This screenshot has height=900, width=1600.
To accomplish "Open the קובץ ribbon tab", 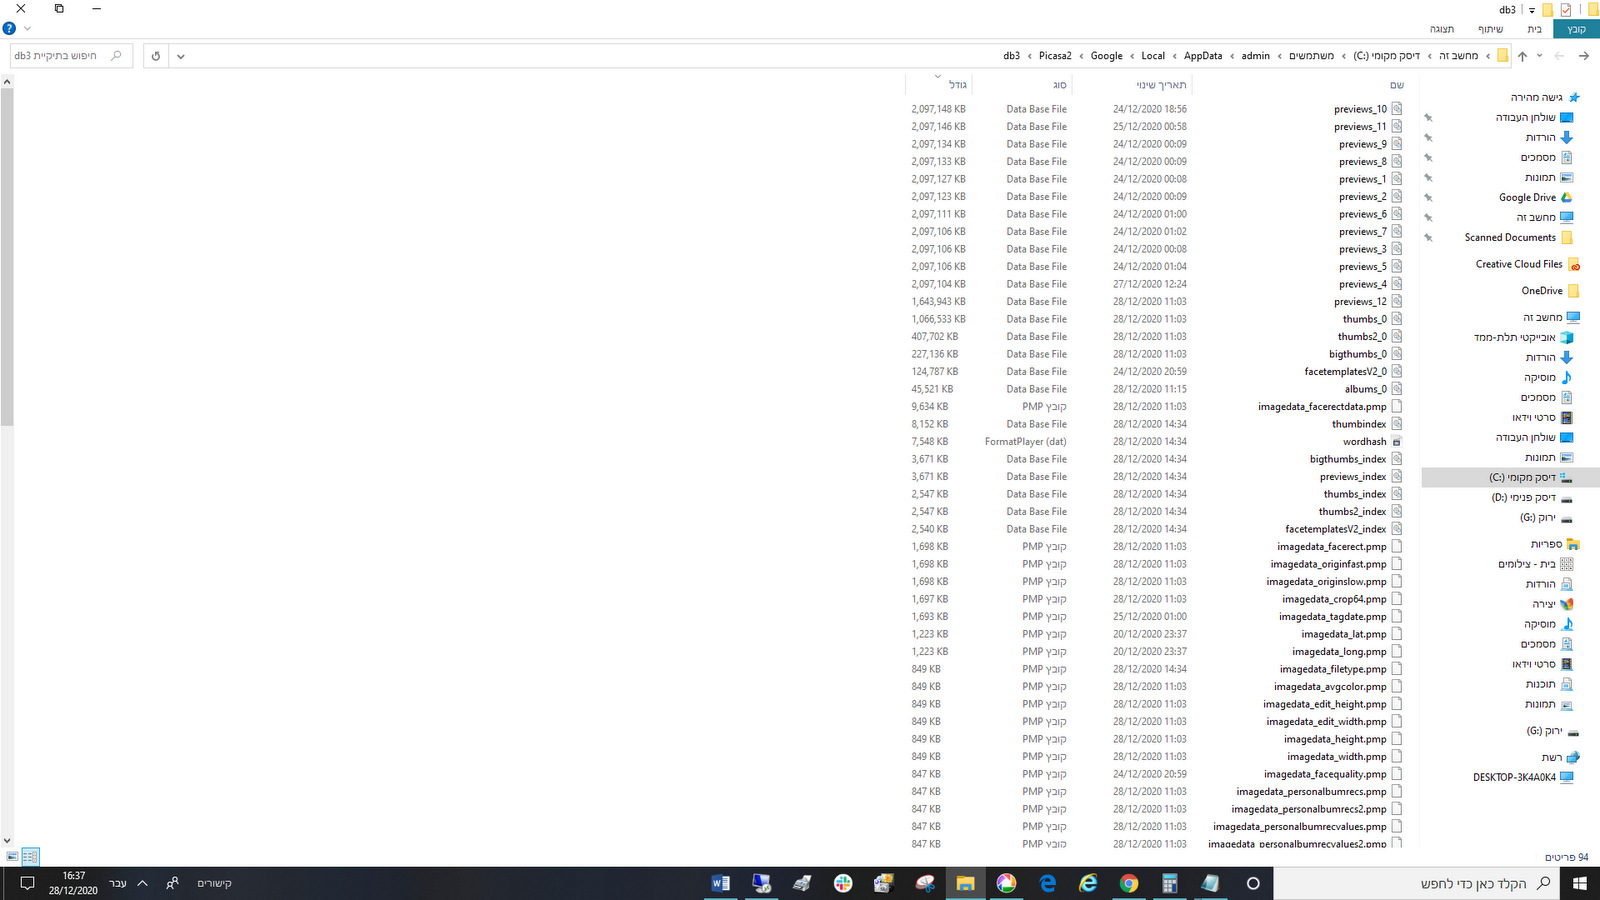I will 1576,29.
